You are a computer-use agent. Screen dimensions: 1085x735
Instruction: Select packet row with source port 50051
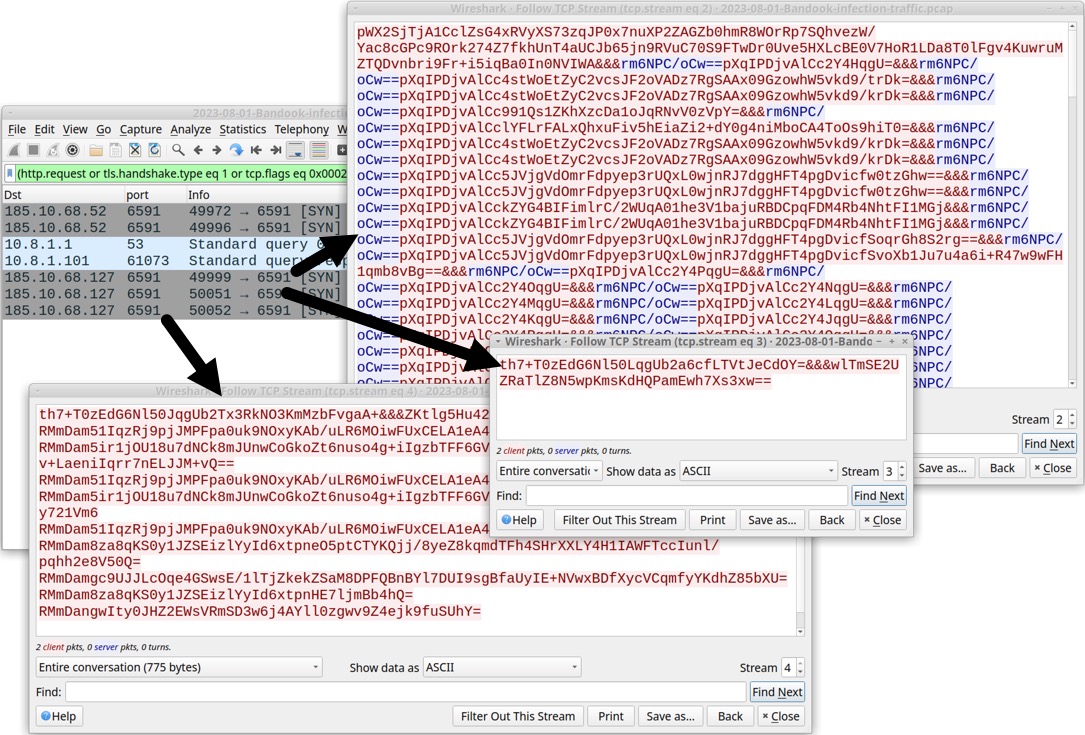click(x=174, y=294)
